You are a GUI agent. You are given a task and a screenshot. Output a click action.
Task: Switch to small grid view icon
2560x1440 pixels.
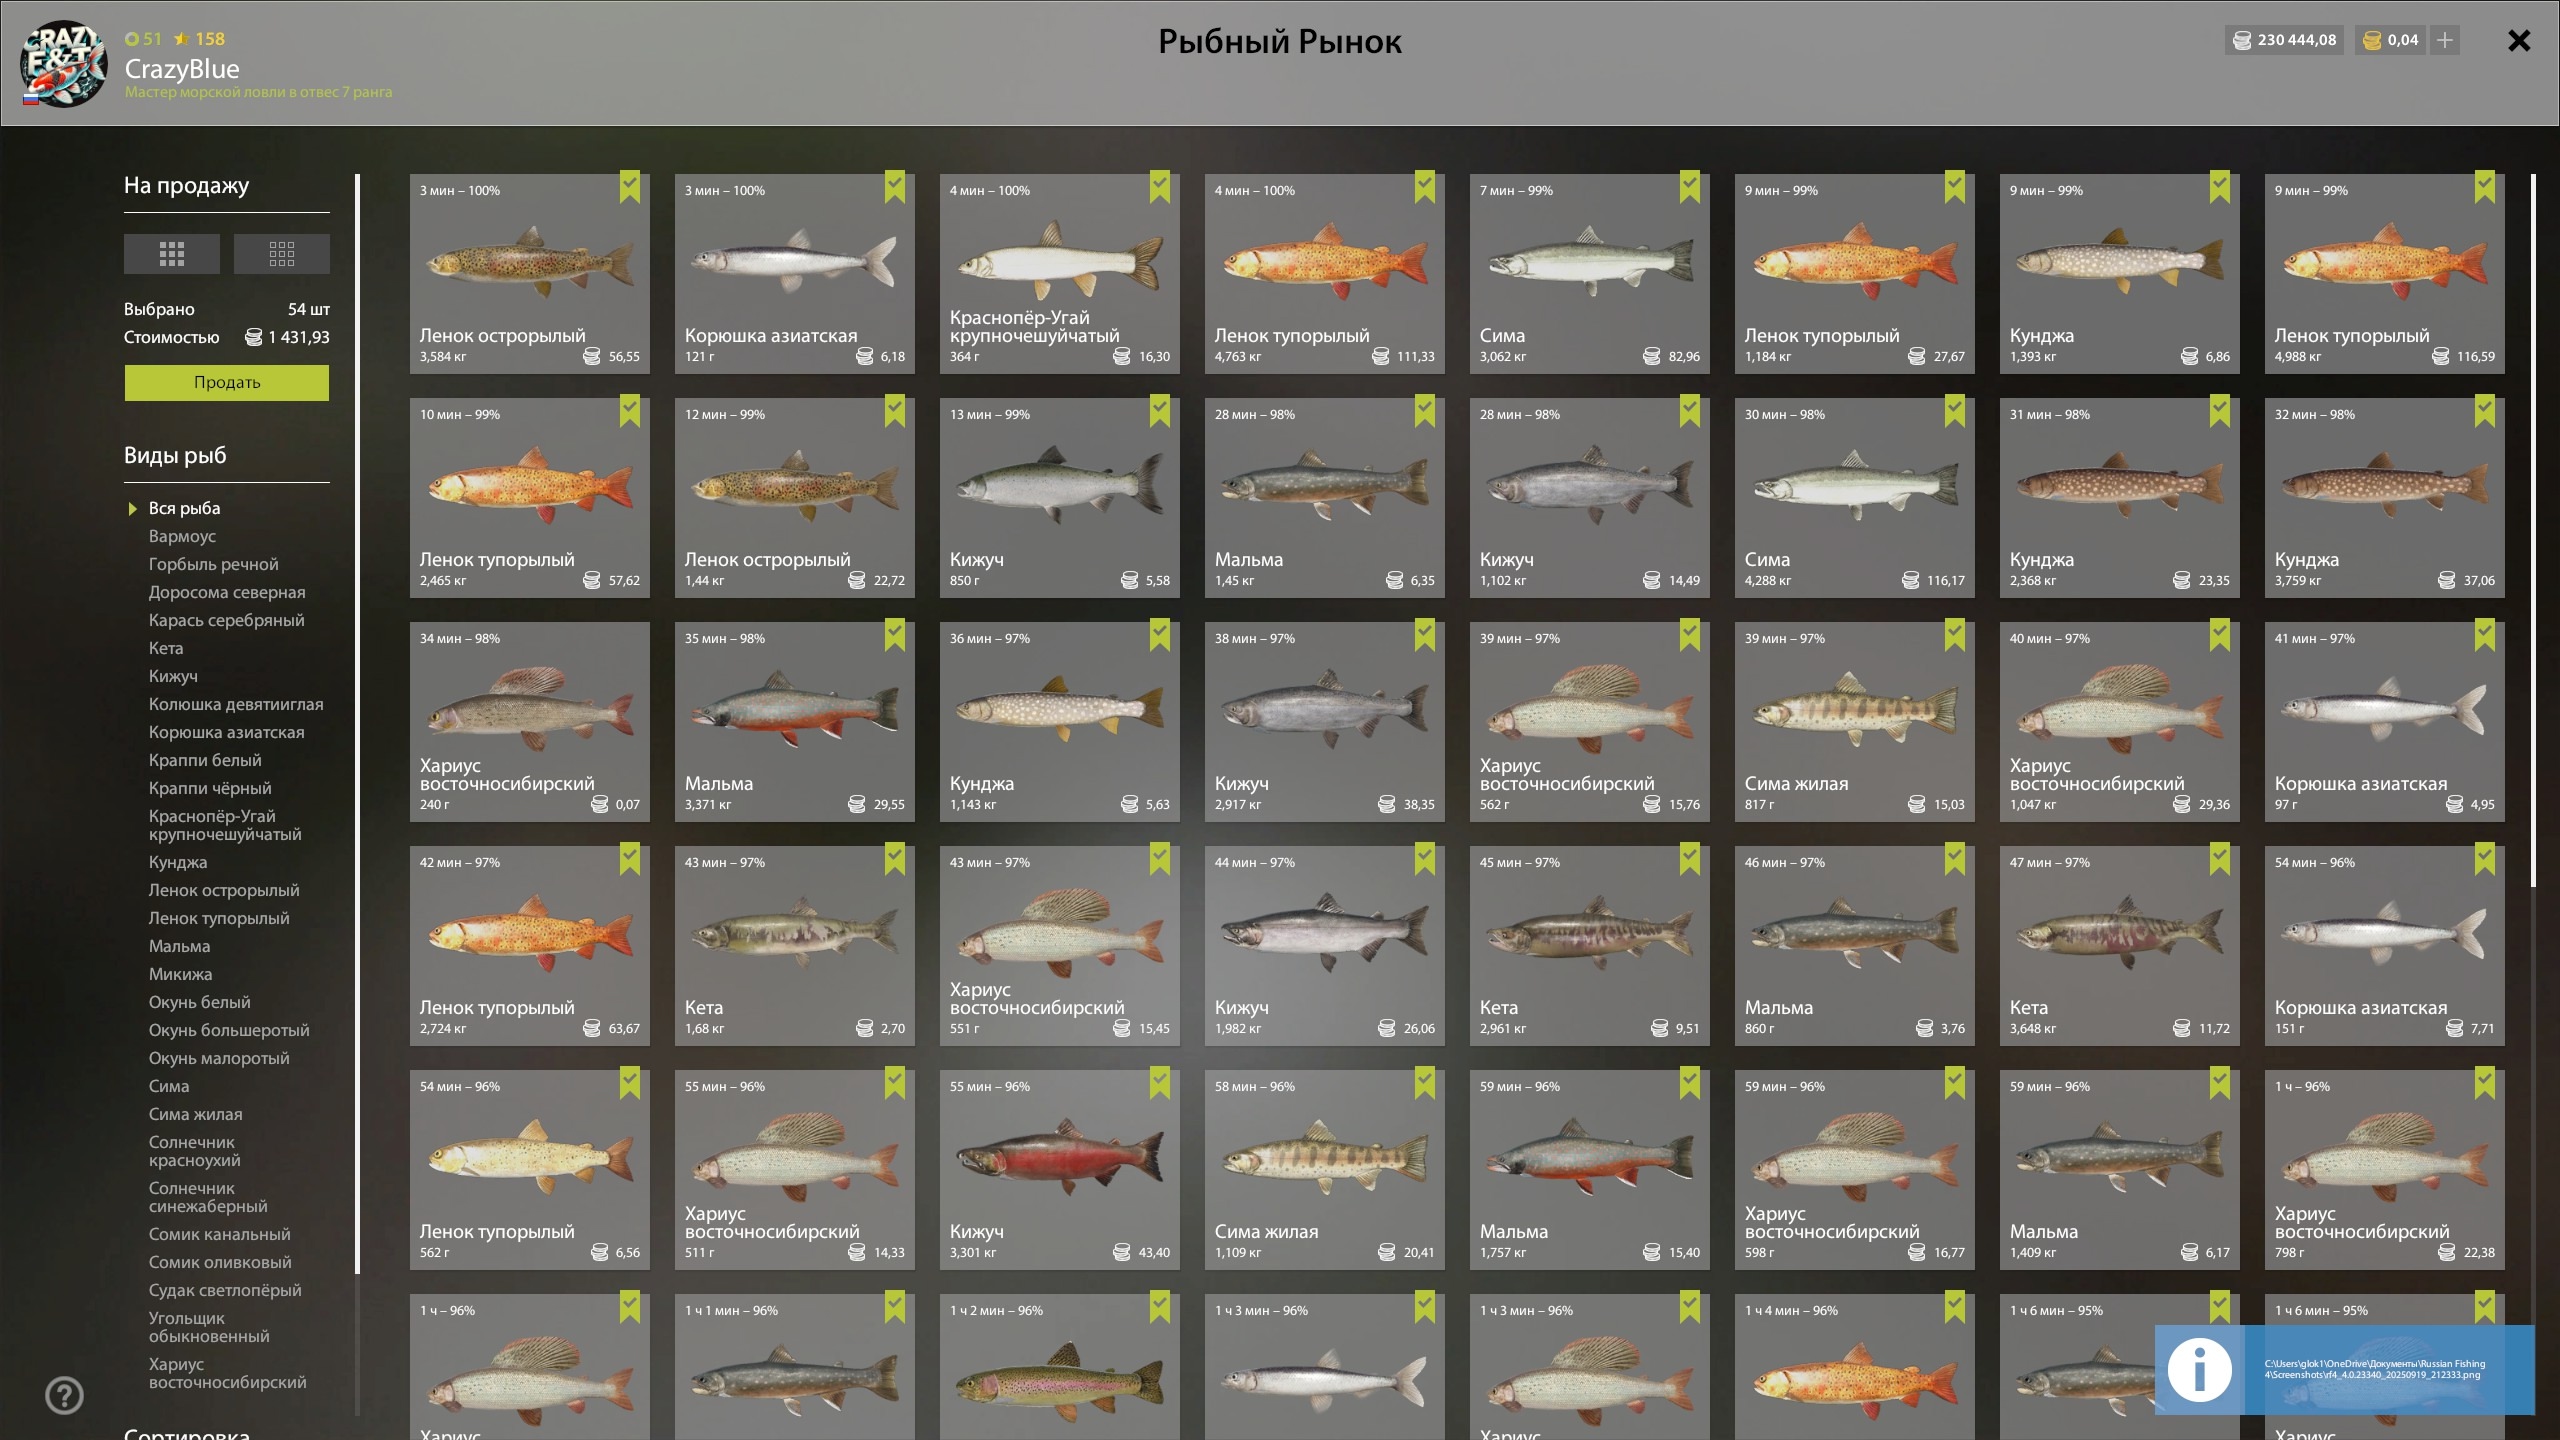[282, 254]
